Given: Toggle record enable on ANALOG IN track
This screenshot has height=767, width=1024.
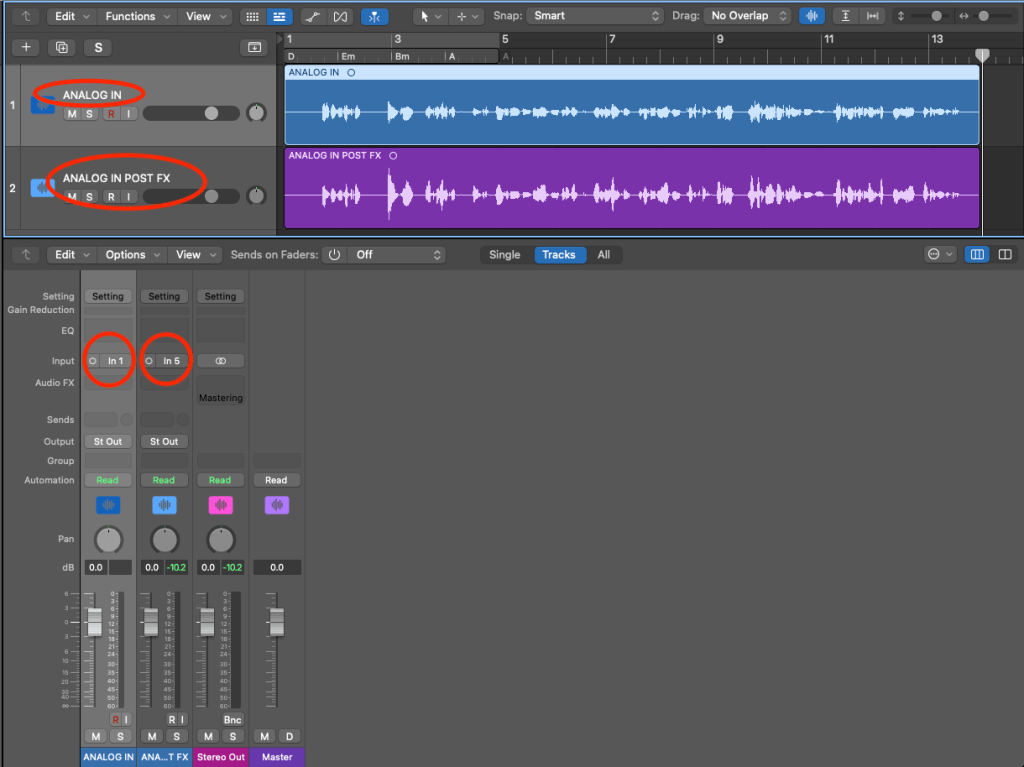Looking at the screenshot, I should 110,114.
